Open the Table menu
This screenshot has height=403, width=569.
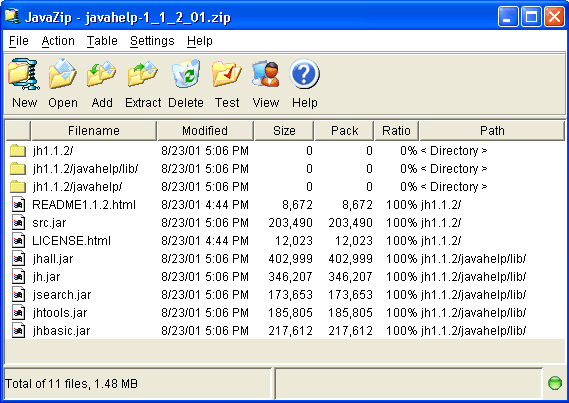point(102,41)
